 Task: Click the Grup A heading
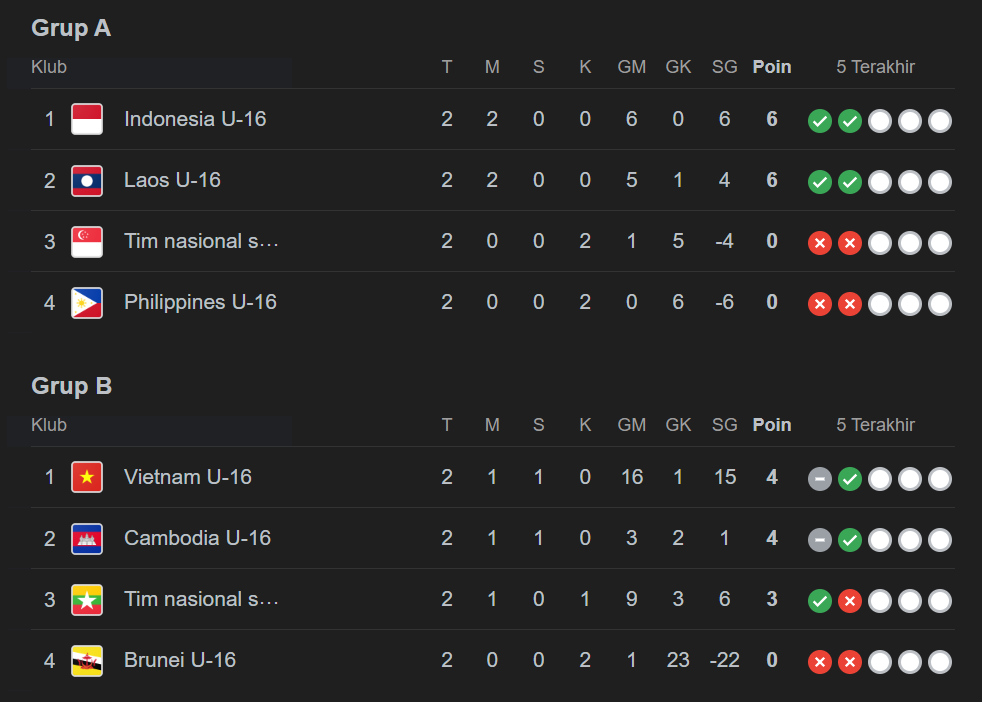pyautogui.click(x=71, y=28)
